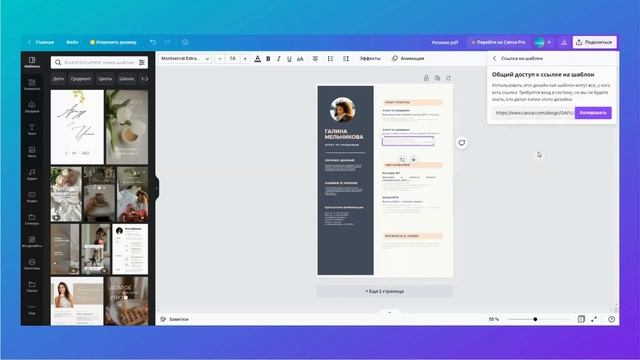The width and height of the screenshot is (640, 360).
Task: Open the Файл menu
Action: pyautogui.click(x=72, y=42)
